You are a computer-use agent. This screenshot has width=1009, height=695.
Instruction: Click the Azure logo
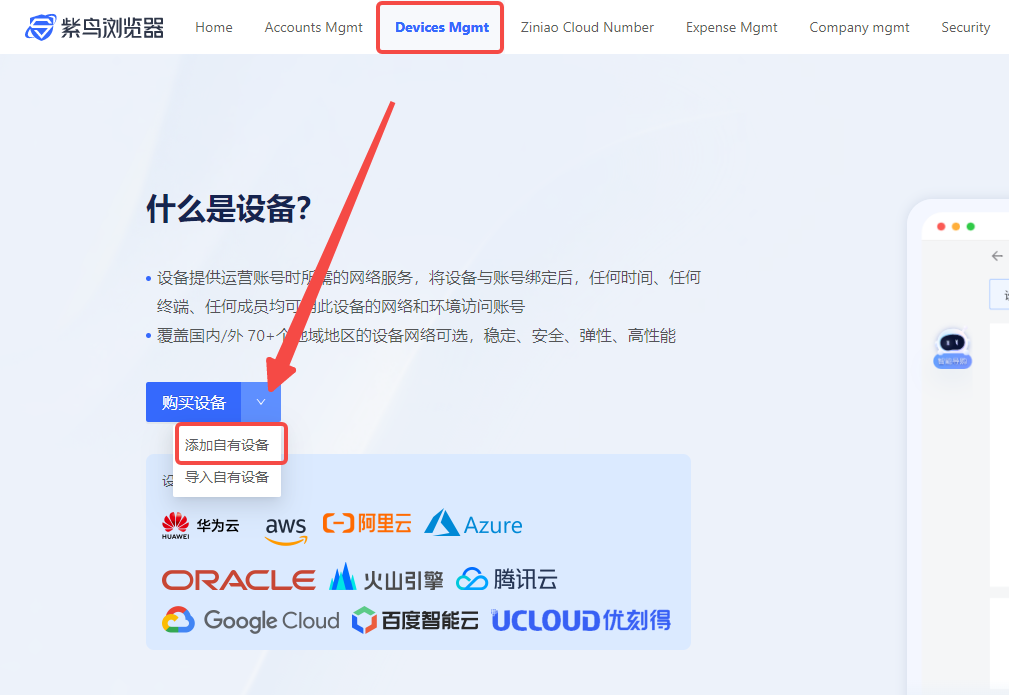click(473, 523)
